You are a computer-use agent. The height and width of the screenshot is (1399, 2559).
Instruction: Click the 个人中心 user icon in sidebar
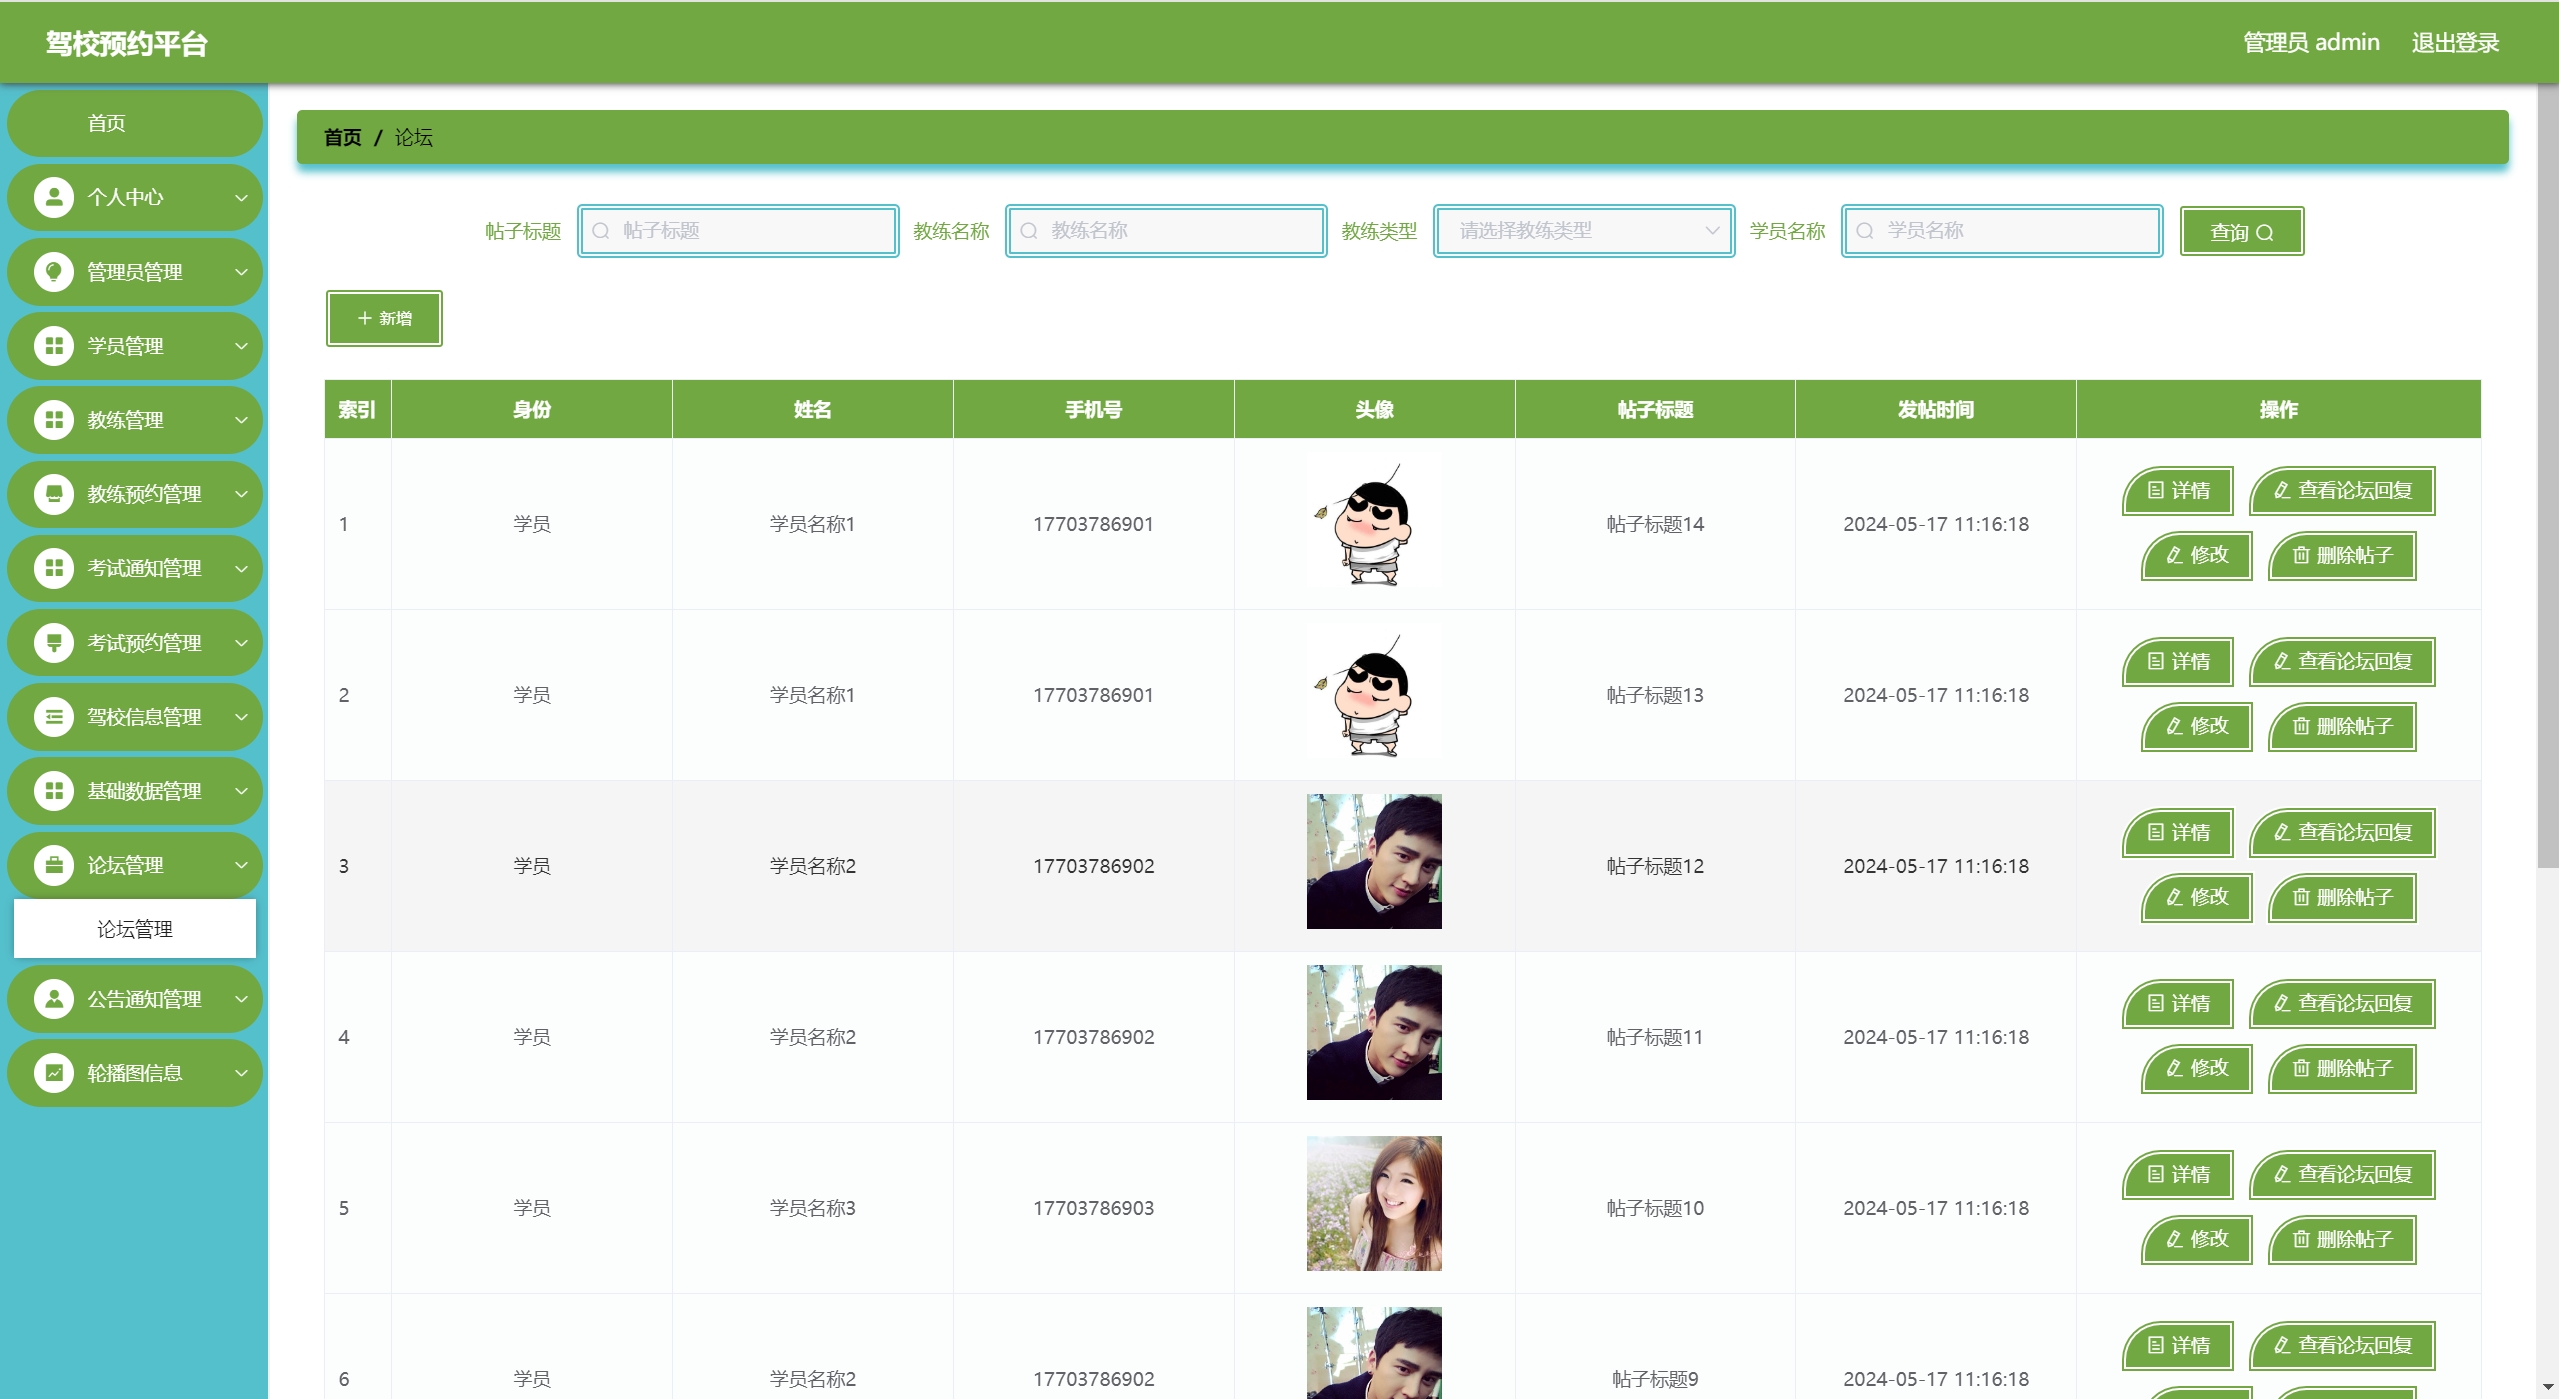[x=54, y=197]
